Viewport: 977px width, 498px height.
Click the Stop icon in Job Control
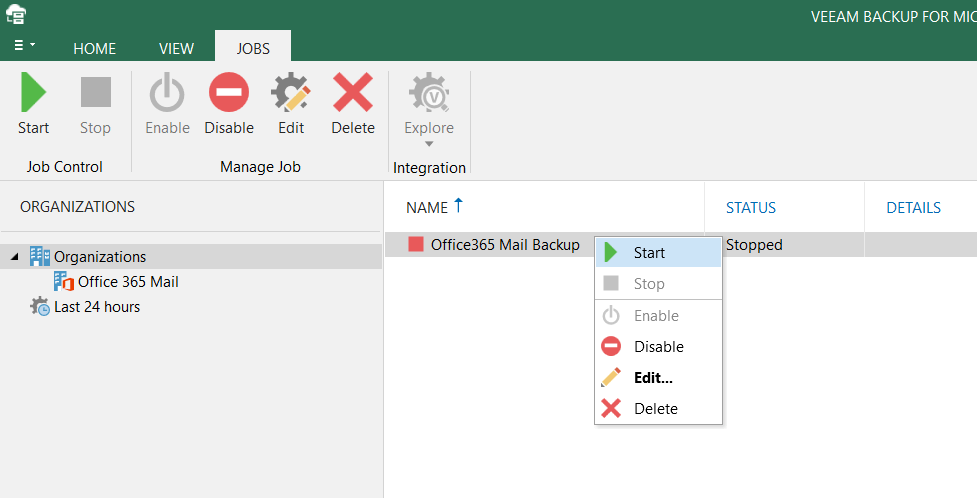tap(95, 94)
